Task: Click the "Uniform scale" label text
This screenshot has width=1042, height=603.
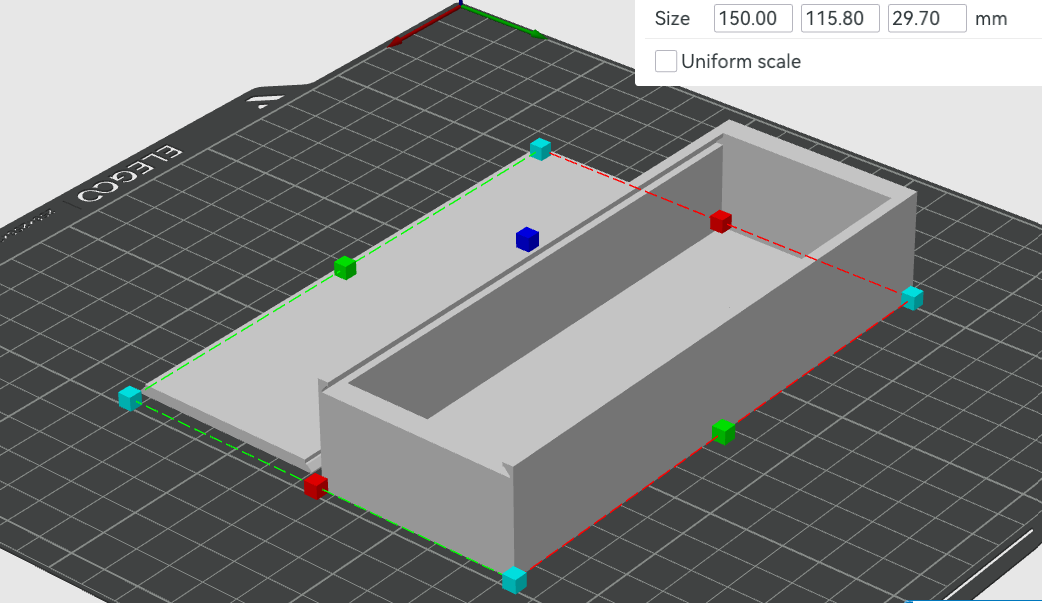Action: pyautogui.click(x=741, y=61)
